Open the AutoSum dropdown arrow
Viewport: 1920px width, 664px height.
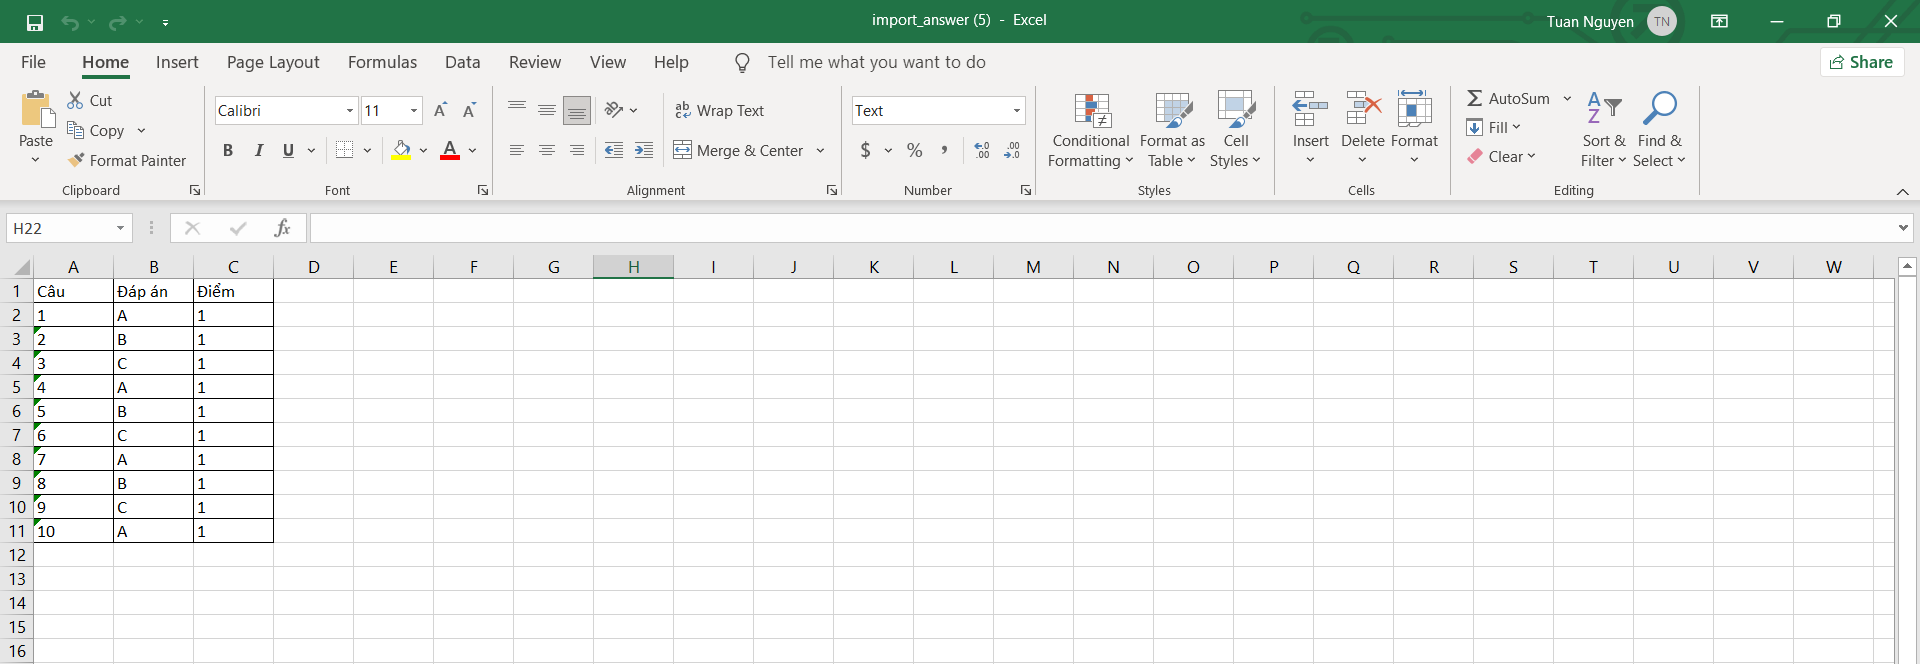click(x=1567, y=98)
